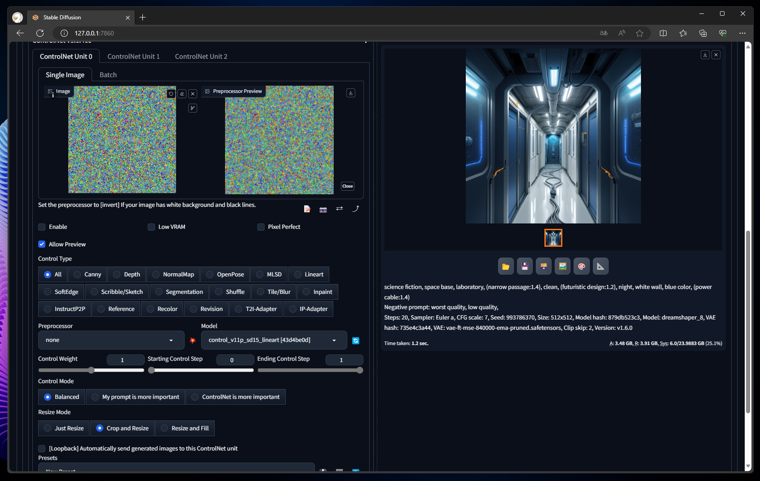Send dimensions to Stable Diffusion arrow icon
This screenshot has height=481, width=760.
click(x=355, y=208)
